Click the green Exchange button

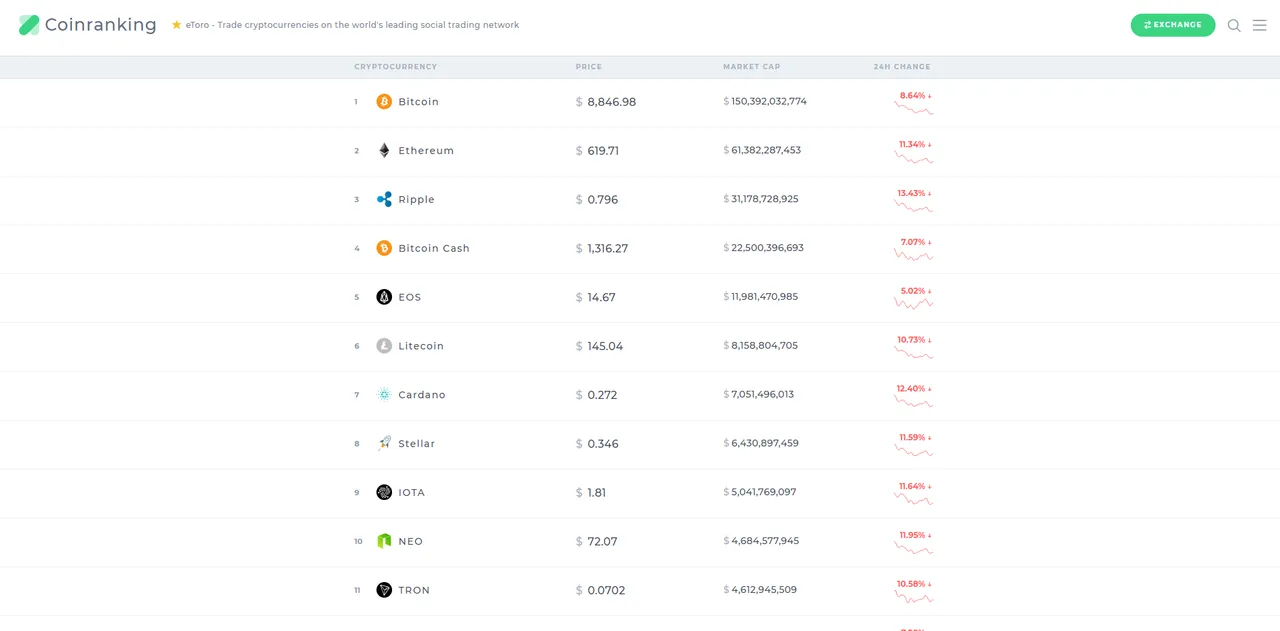click(1173, 25)
